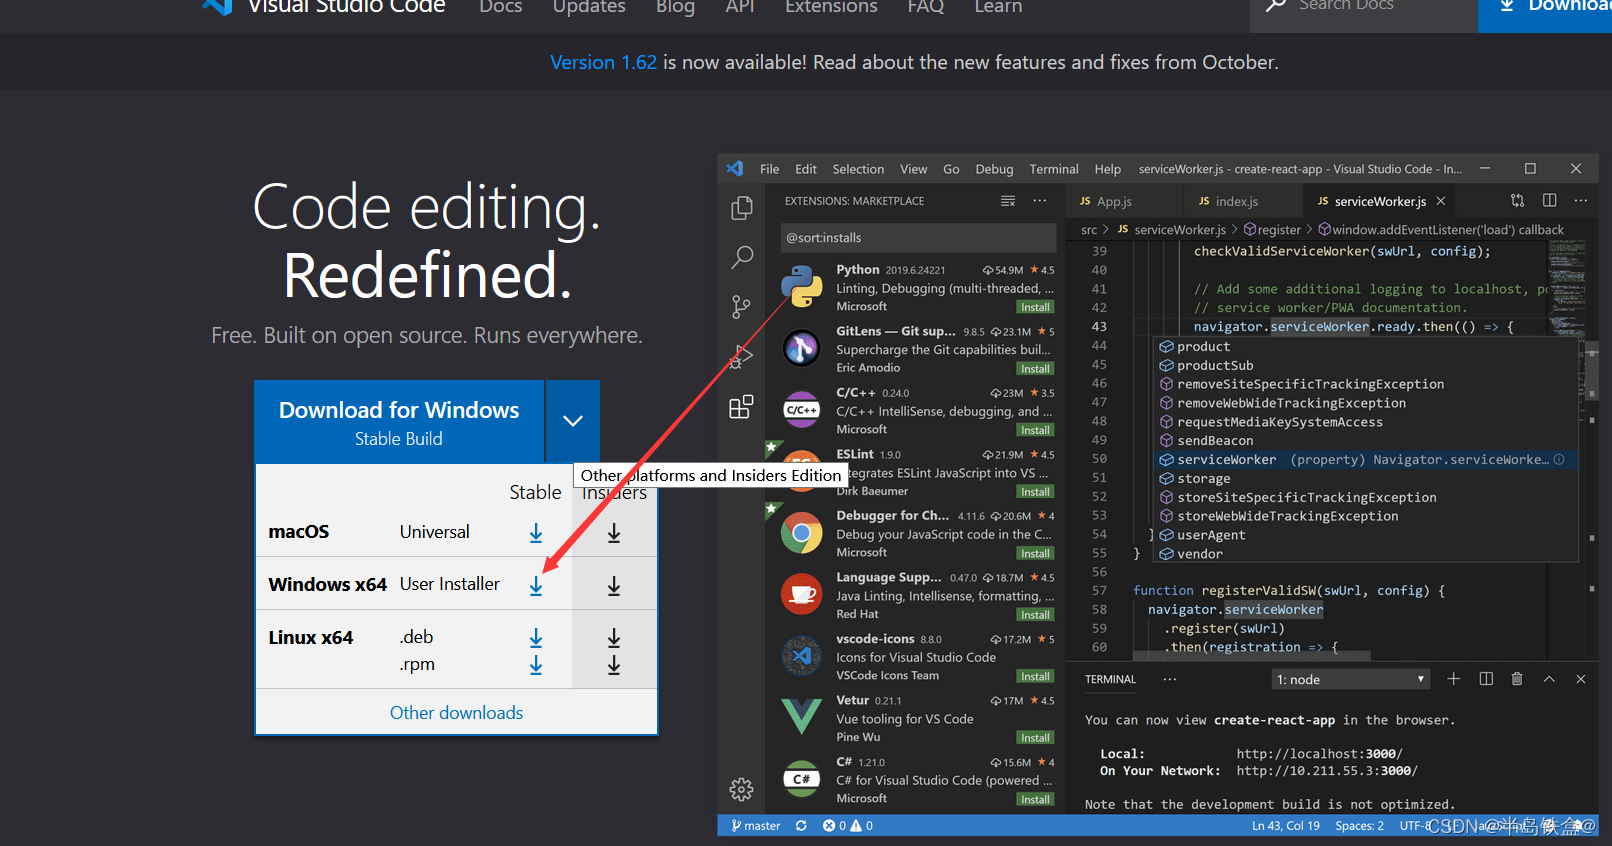Image resolution: width=1612 pixels, height=846 pixels.
Task: Open the FAQ nav item
Action: pos(926,7)
